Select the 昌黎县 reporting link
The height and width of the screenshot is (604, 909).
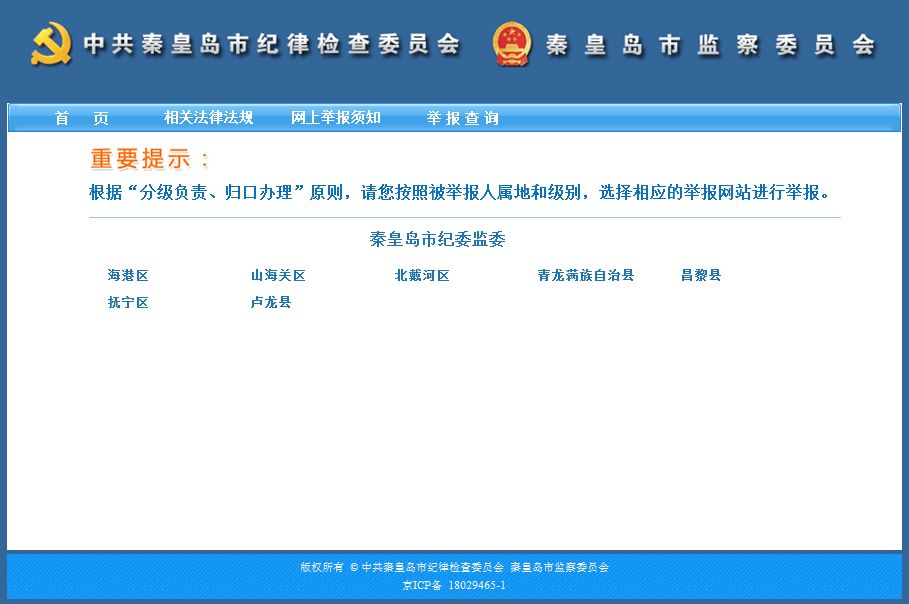(698, 275)
